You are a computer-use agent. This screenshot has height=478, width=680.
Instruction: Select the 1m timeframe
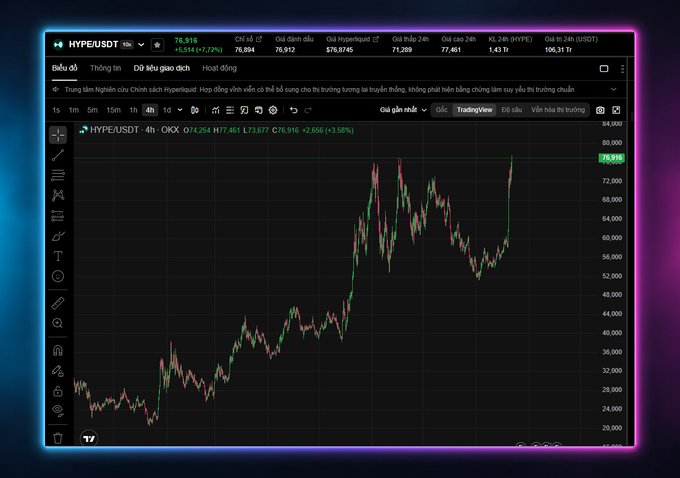click(74, 110)
